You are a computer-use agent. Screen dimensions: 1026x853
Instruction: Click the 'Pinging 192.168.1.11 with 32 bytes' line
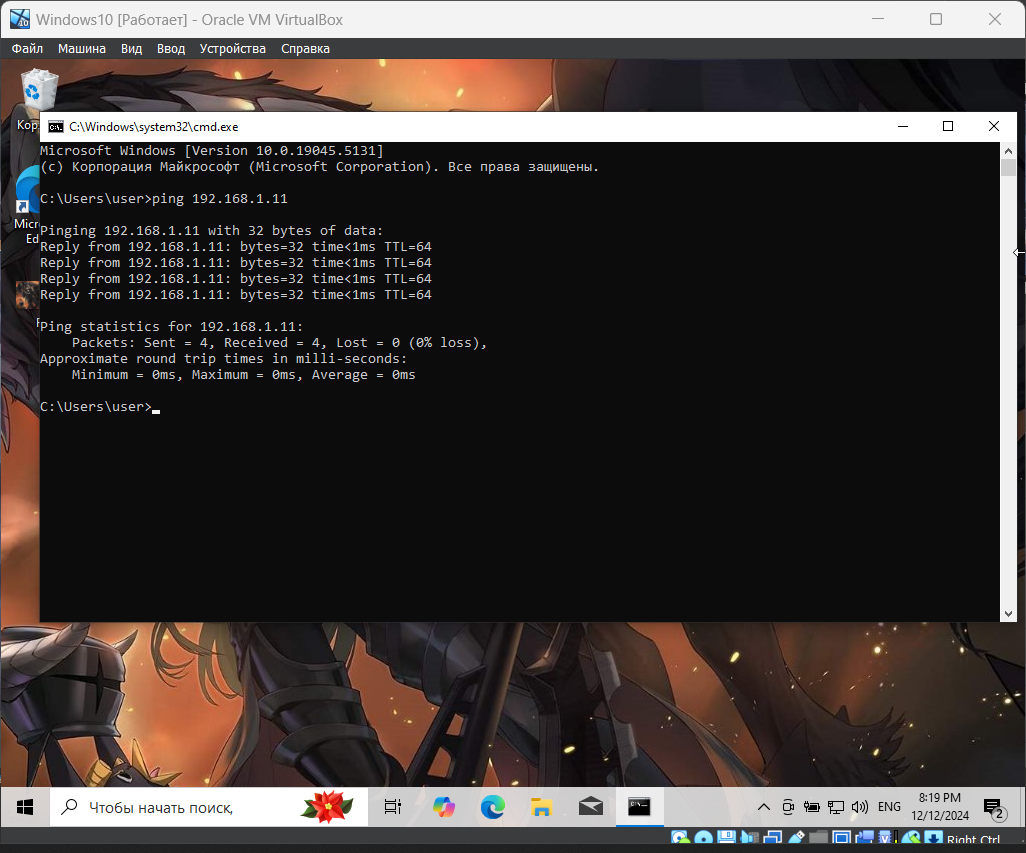(x=211, y=231)
